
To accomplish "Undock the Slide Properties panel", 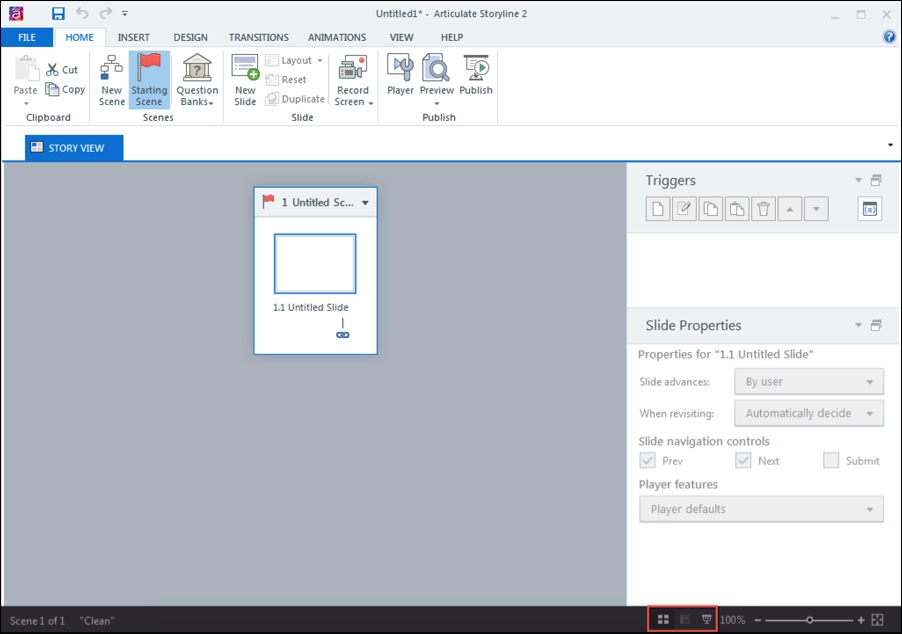I will coord(876,325).
